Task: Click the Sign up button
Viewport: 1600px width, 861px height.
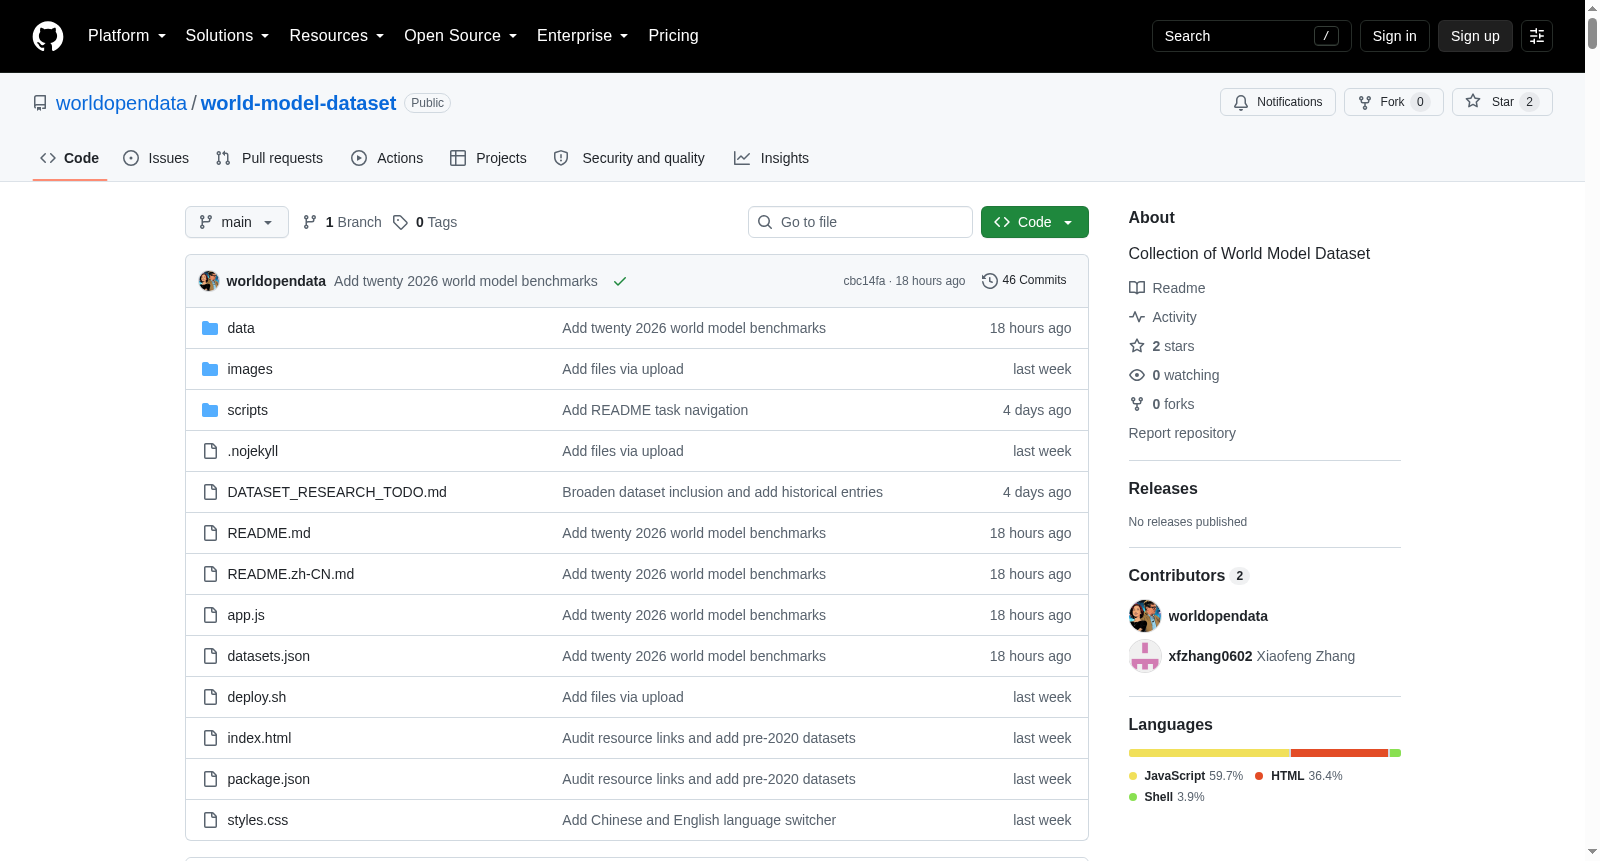Action: pyautogui.click(x=1475, y=36)
